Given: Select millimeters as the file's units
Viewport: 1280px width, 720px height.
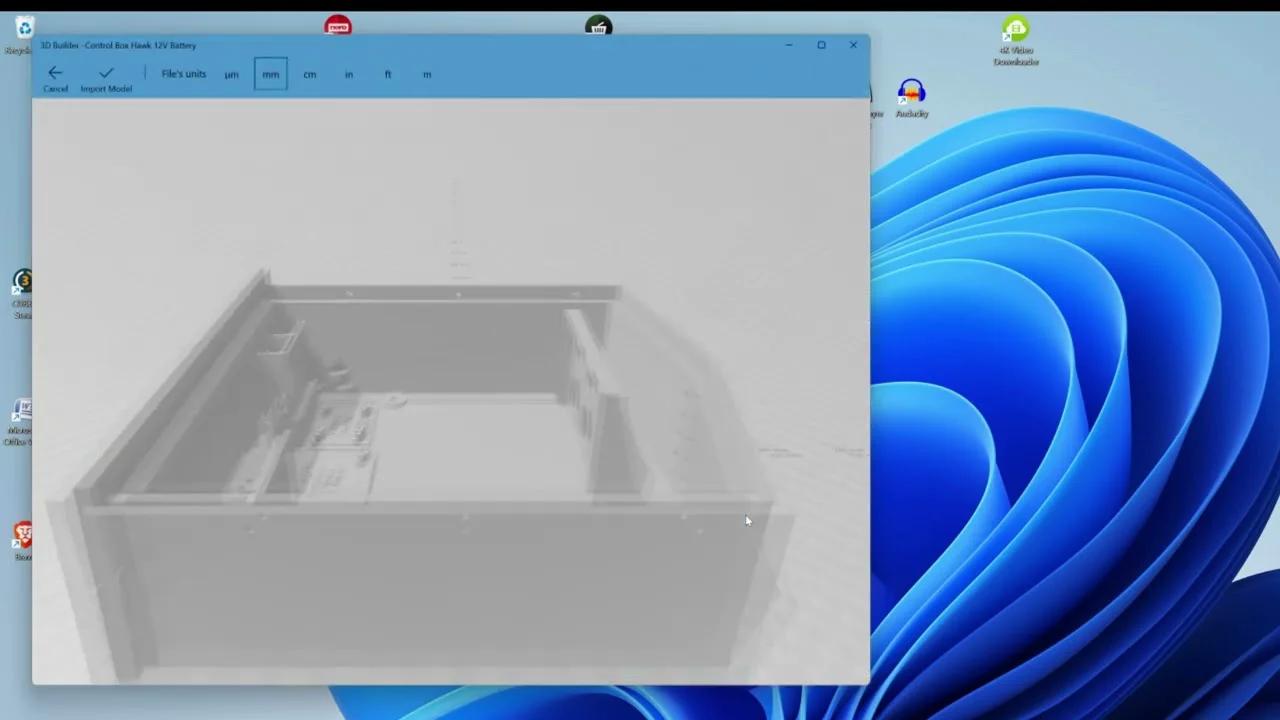Looking at the screenshot, I should pyautogui.click(x=270, y=73).
